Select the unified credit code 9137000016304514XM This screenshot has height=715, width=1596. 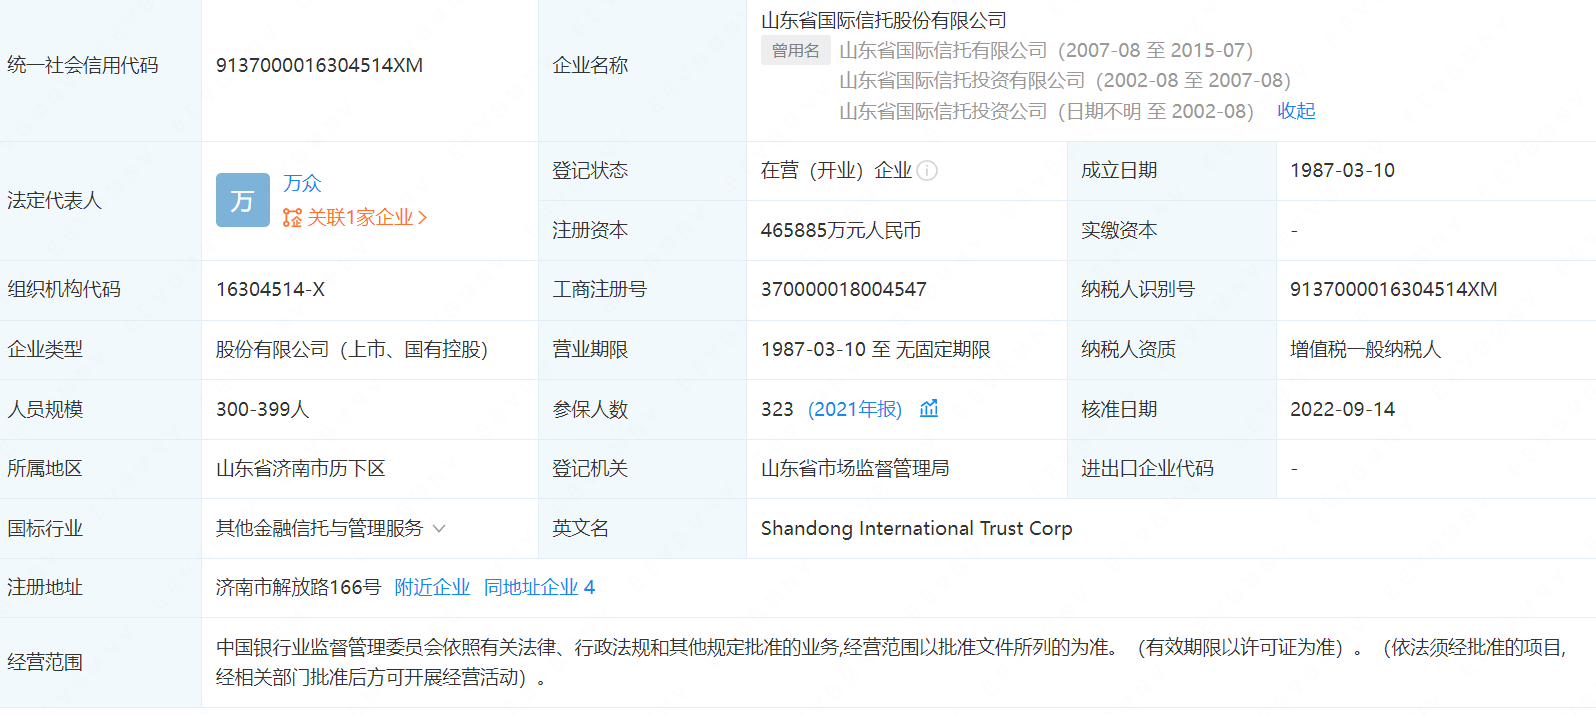(319, 65)
